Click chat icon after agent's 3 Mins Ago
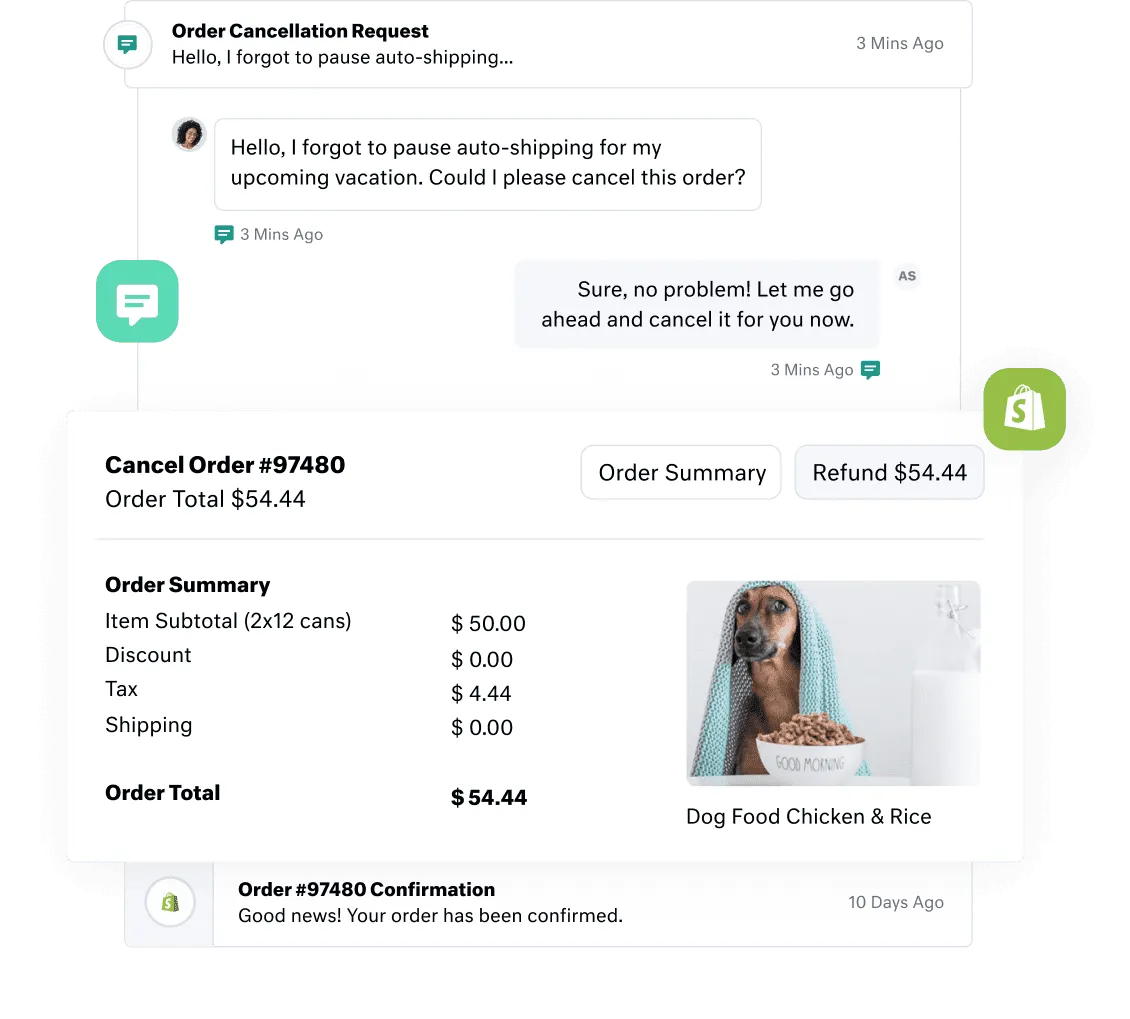This screenshot has height=1019, width=1130. coord(871,370)
